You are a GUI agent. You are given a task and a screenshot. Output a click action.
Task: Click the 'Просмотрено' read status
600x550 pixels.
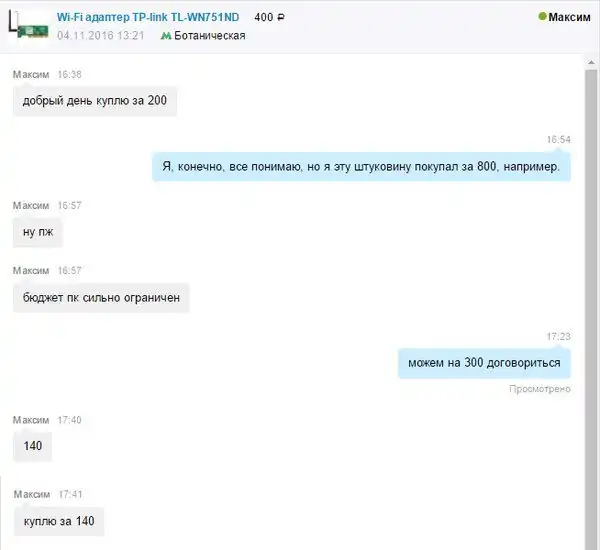[540, 389]
